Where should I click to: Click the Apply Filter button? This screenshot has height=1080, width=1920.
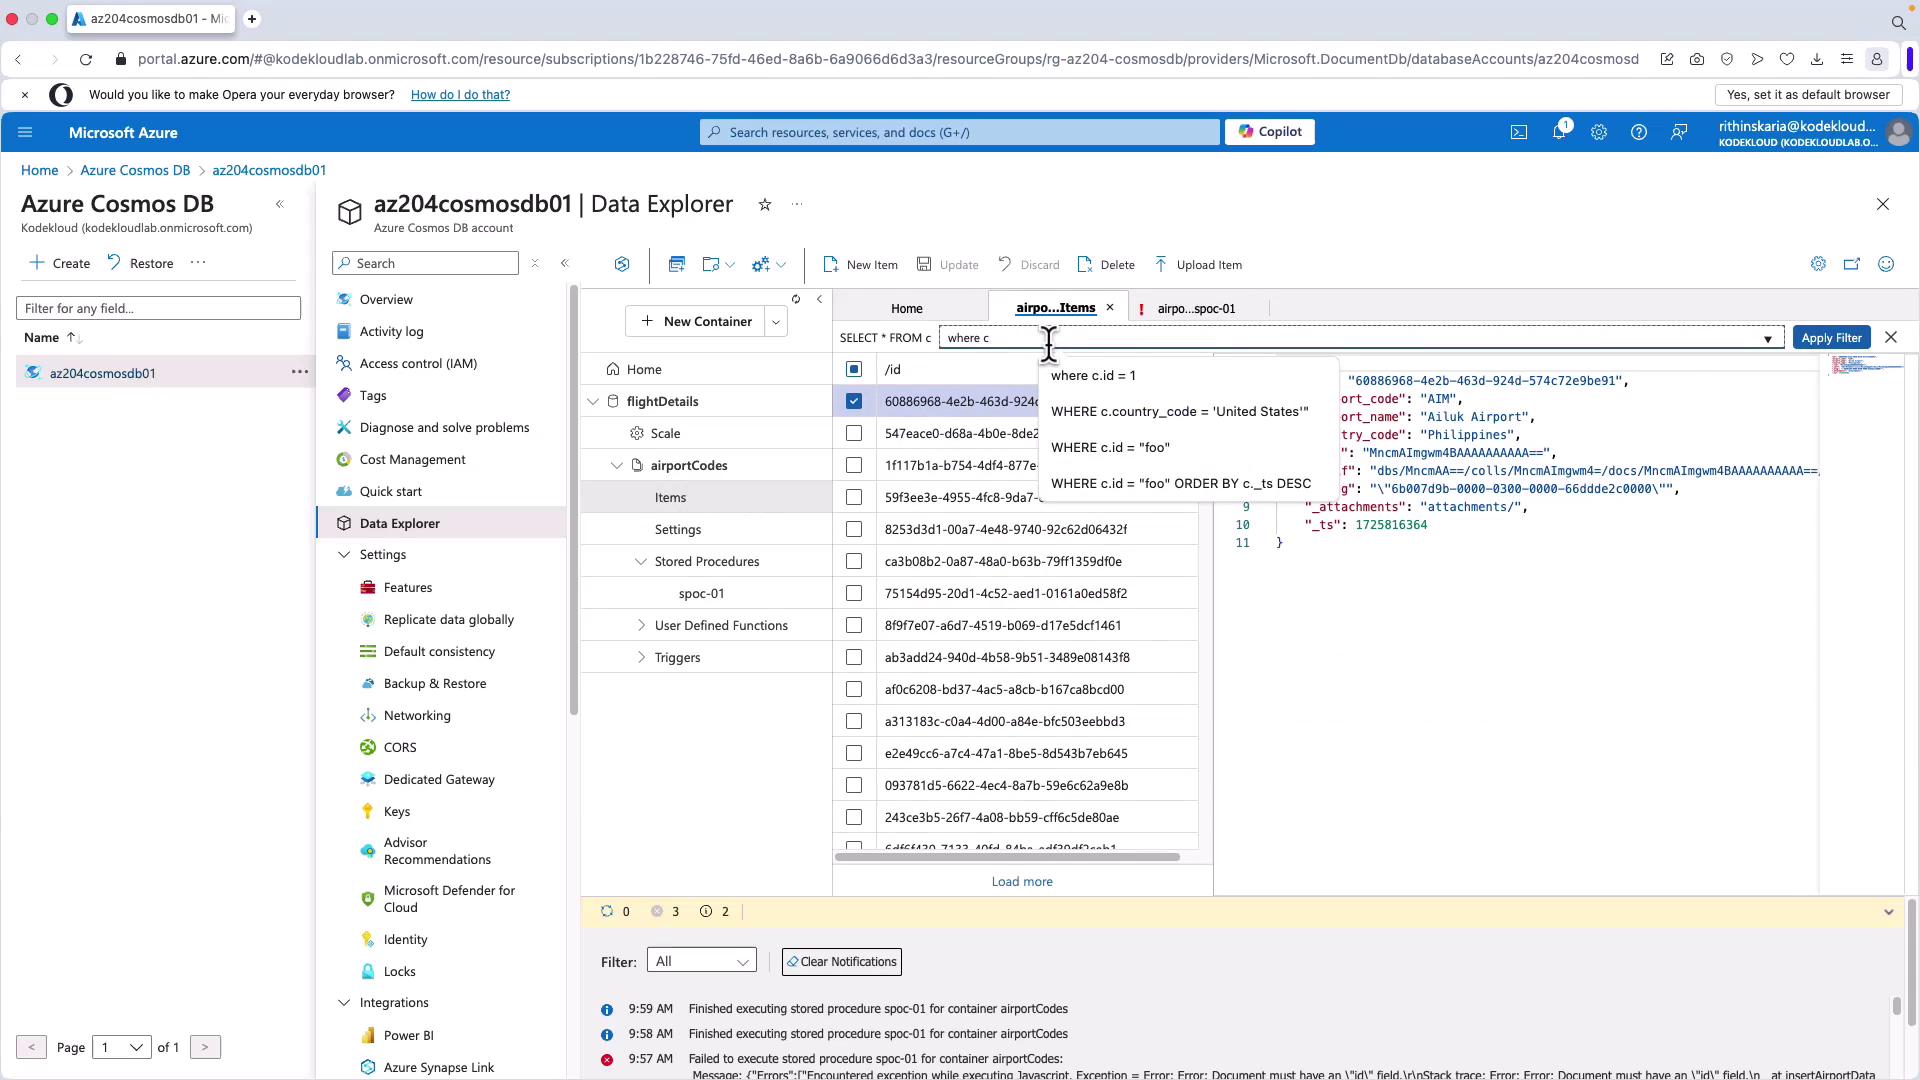(1831, 338)
